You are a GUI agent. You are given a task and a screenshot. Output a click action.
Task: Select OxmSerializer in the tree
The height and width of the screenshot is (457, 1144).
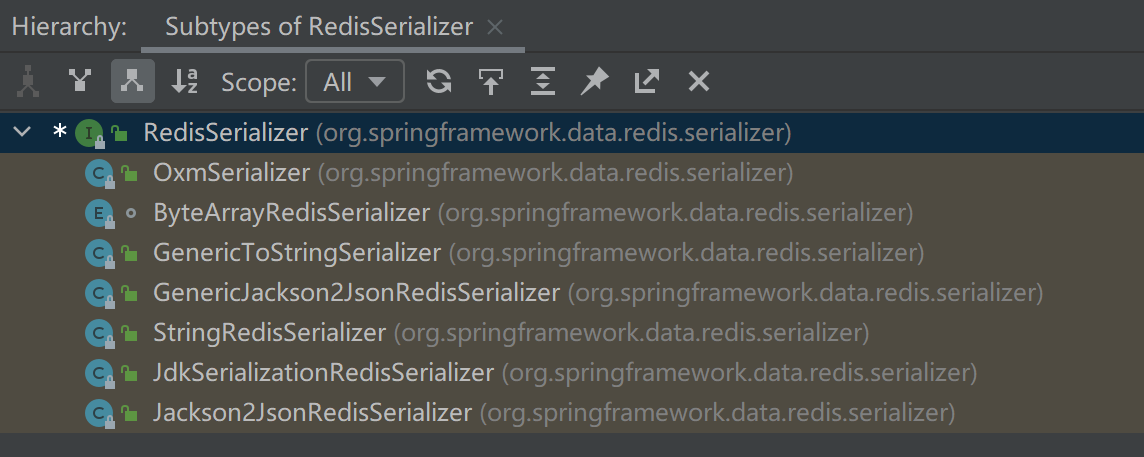click(x=231, y=173)
